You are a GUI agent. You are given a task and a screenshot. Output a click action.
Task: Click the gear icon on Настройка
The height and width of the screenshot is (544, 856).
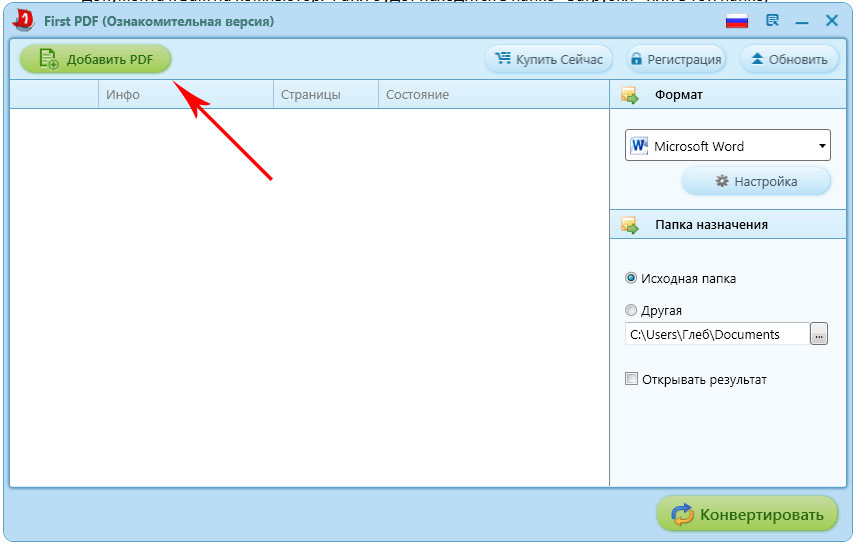click(x=722, y=181)
